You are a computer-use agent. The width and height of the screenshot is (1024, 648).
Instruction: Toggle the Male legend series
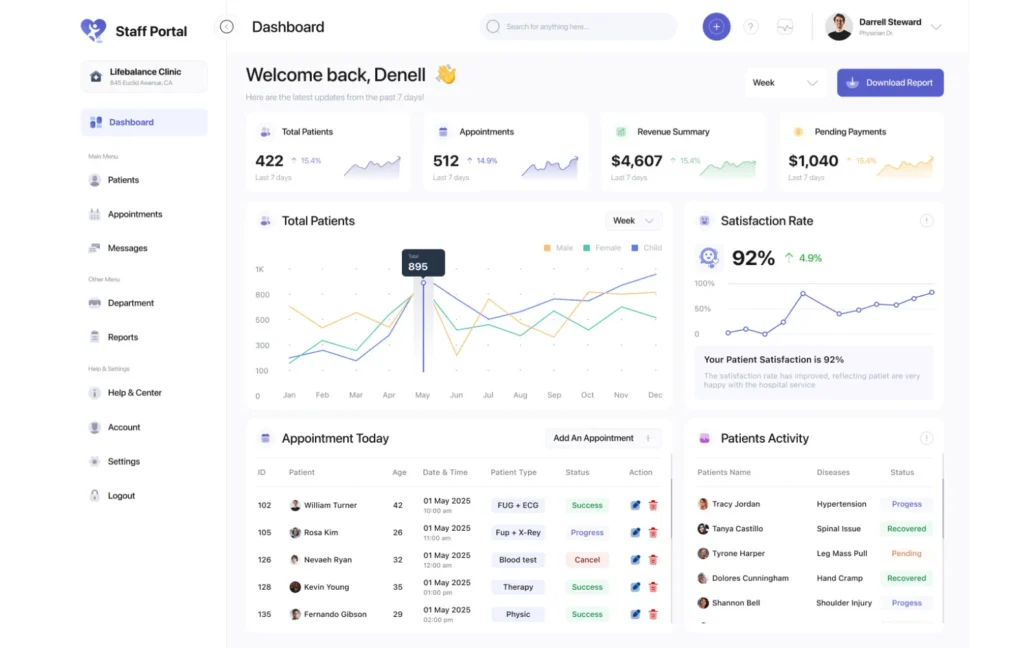(x=558, y=248)
